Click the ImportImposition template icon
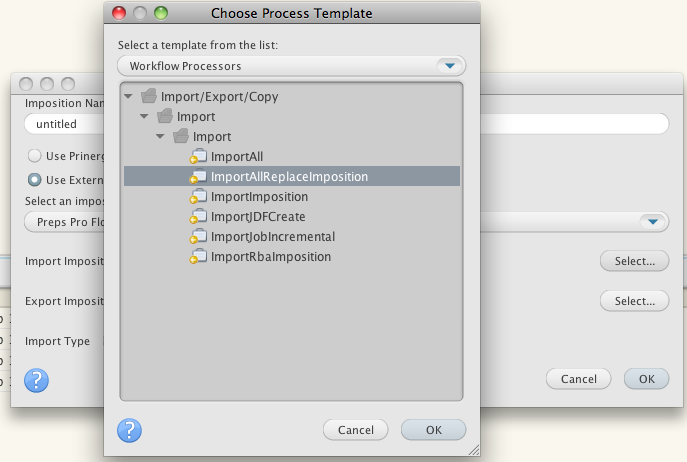 click(x=198, y=196)
